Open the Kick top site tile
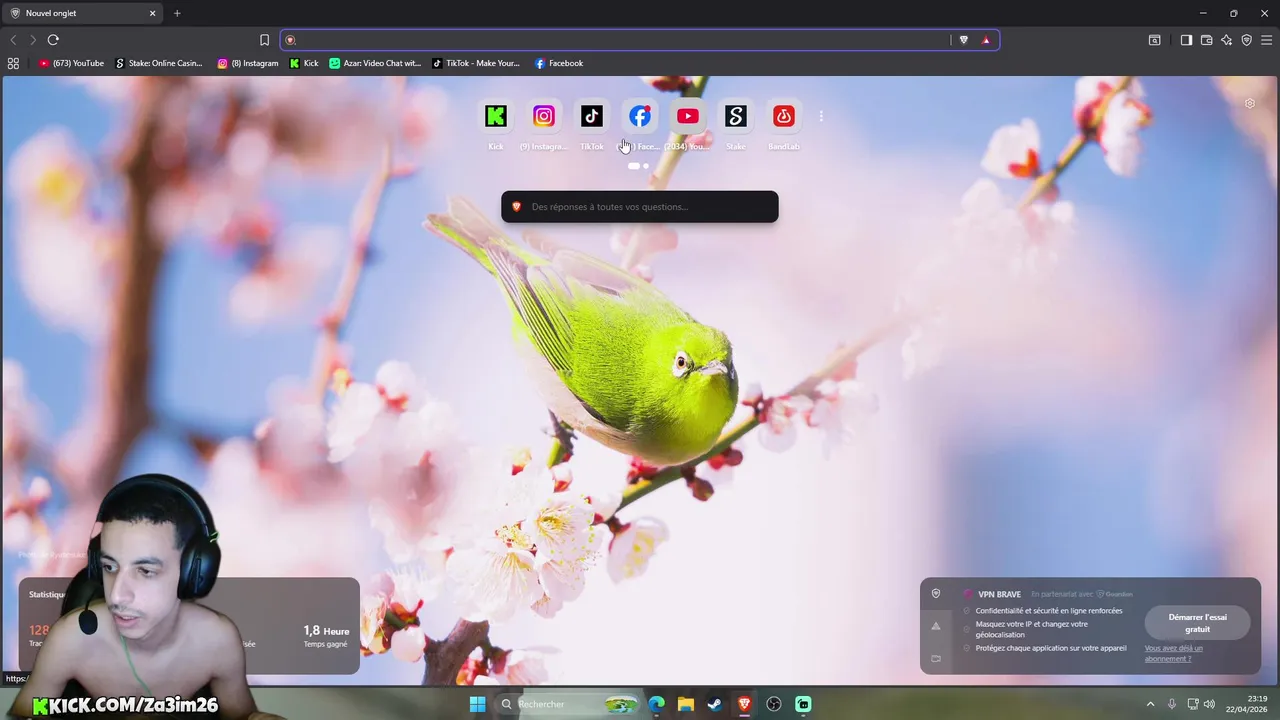Screen dimensions: 1280x720 496,117
